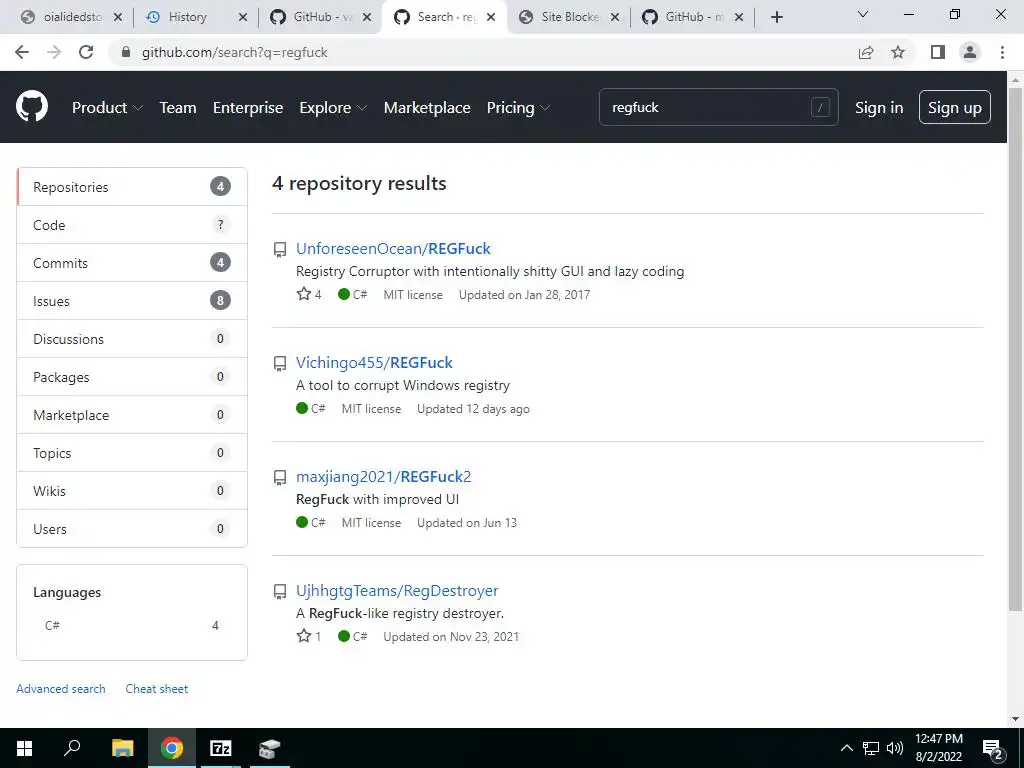Open the Chrome profile avatar icon
The width and height of the screenshot is (1024, 768).
[970, 52]
